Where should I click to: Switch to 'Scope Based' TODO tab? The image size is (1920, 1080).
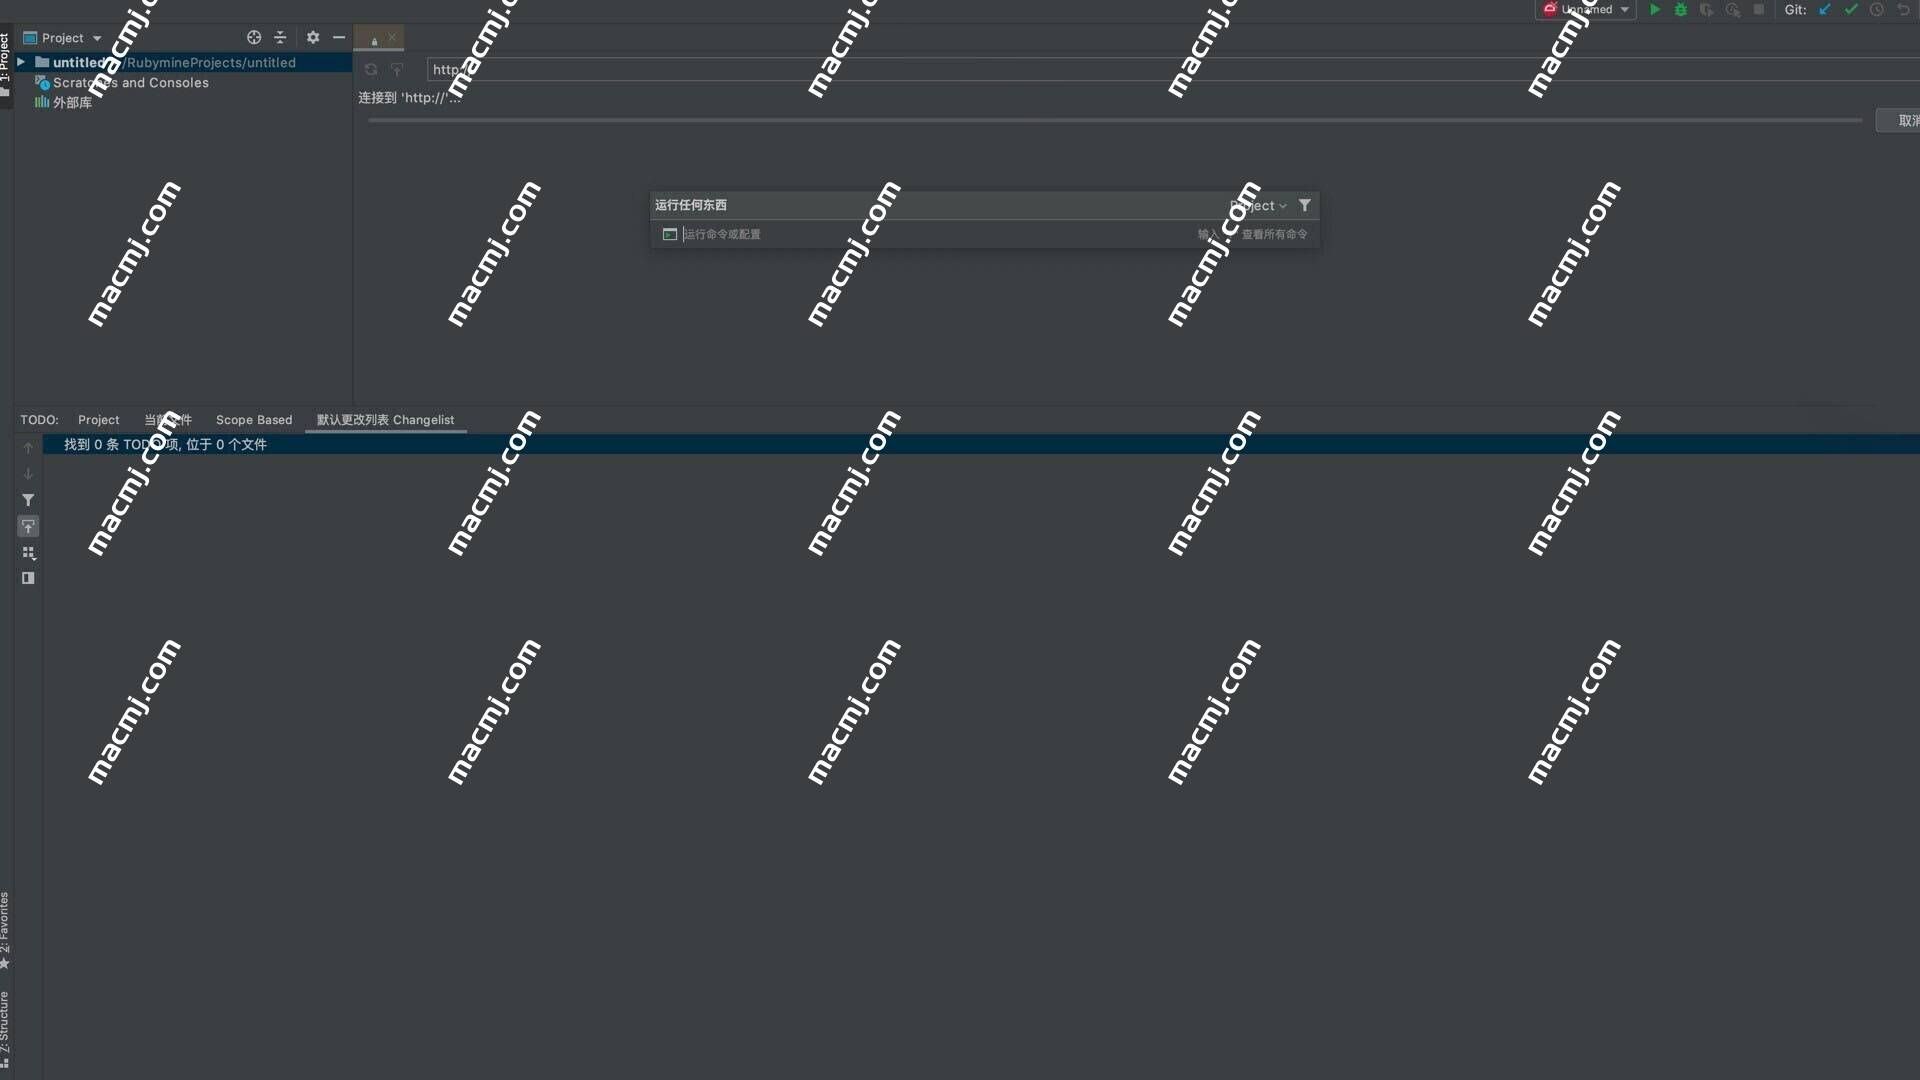(x=255, y=419)
